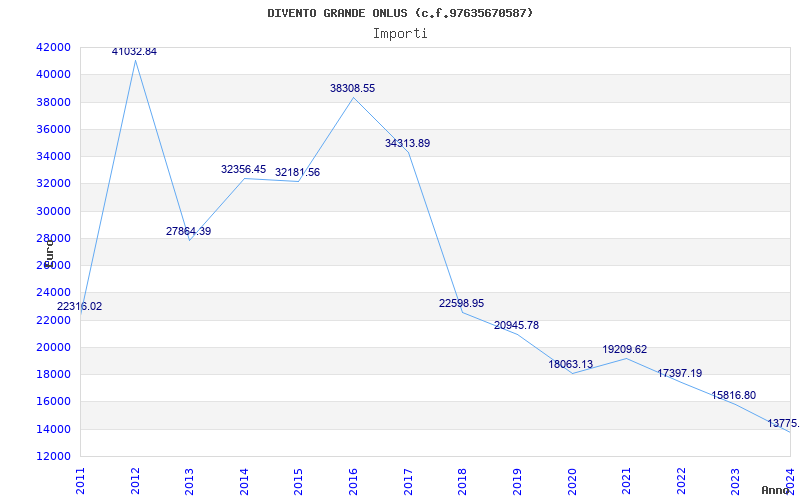Click the x-axis year 2012
The height and width of the screenshot is (500, 800).
tap(135, 481)
